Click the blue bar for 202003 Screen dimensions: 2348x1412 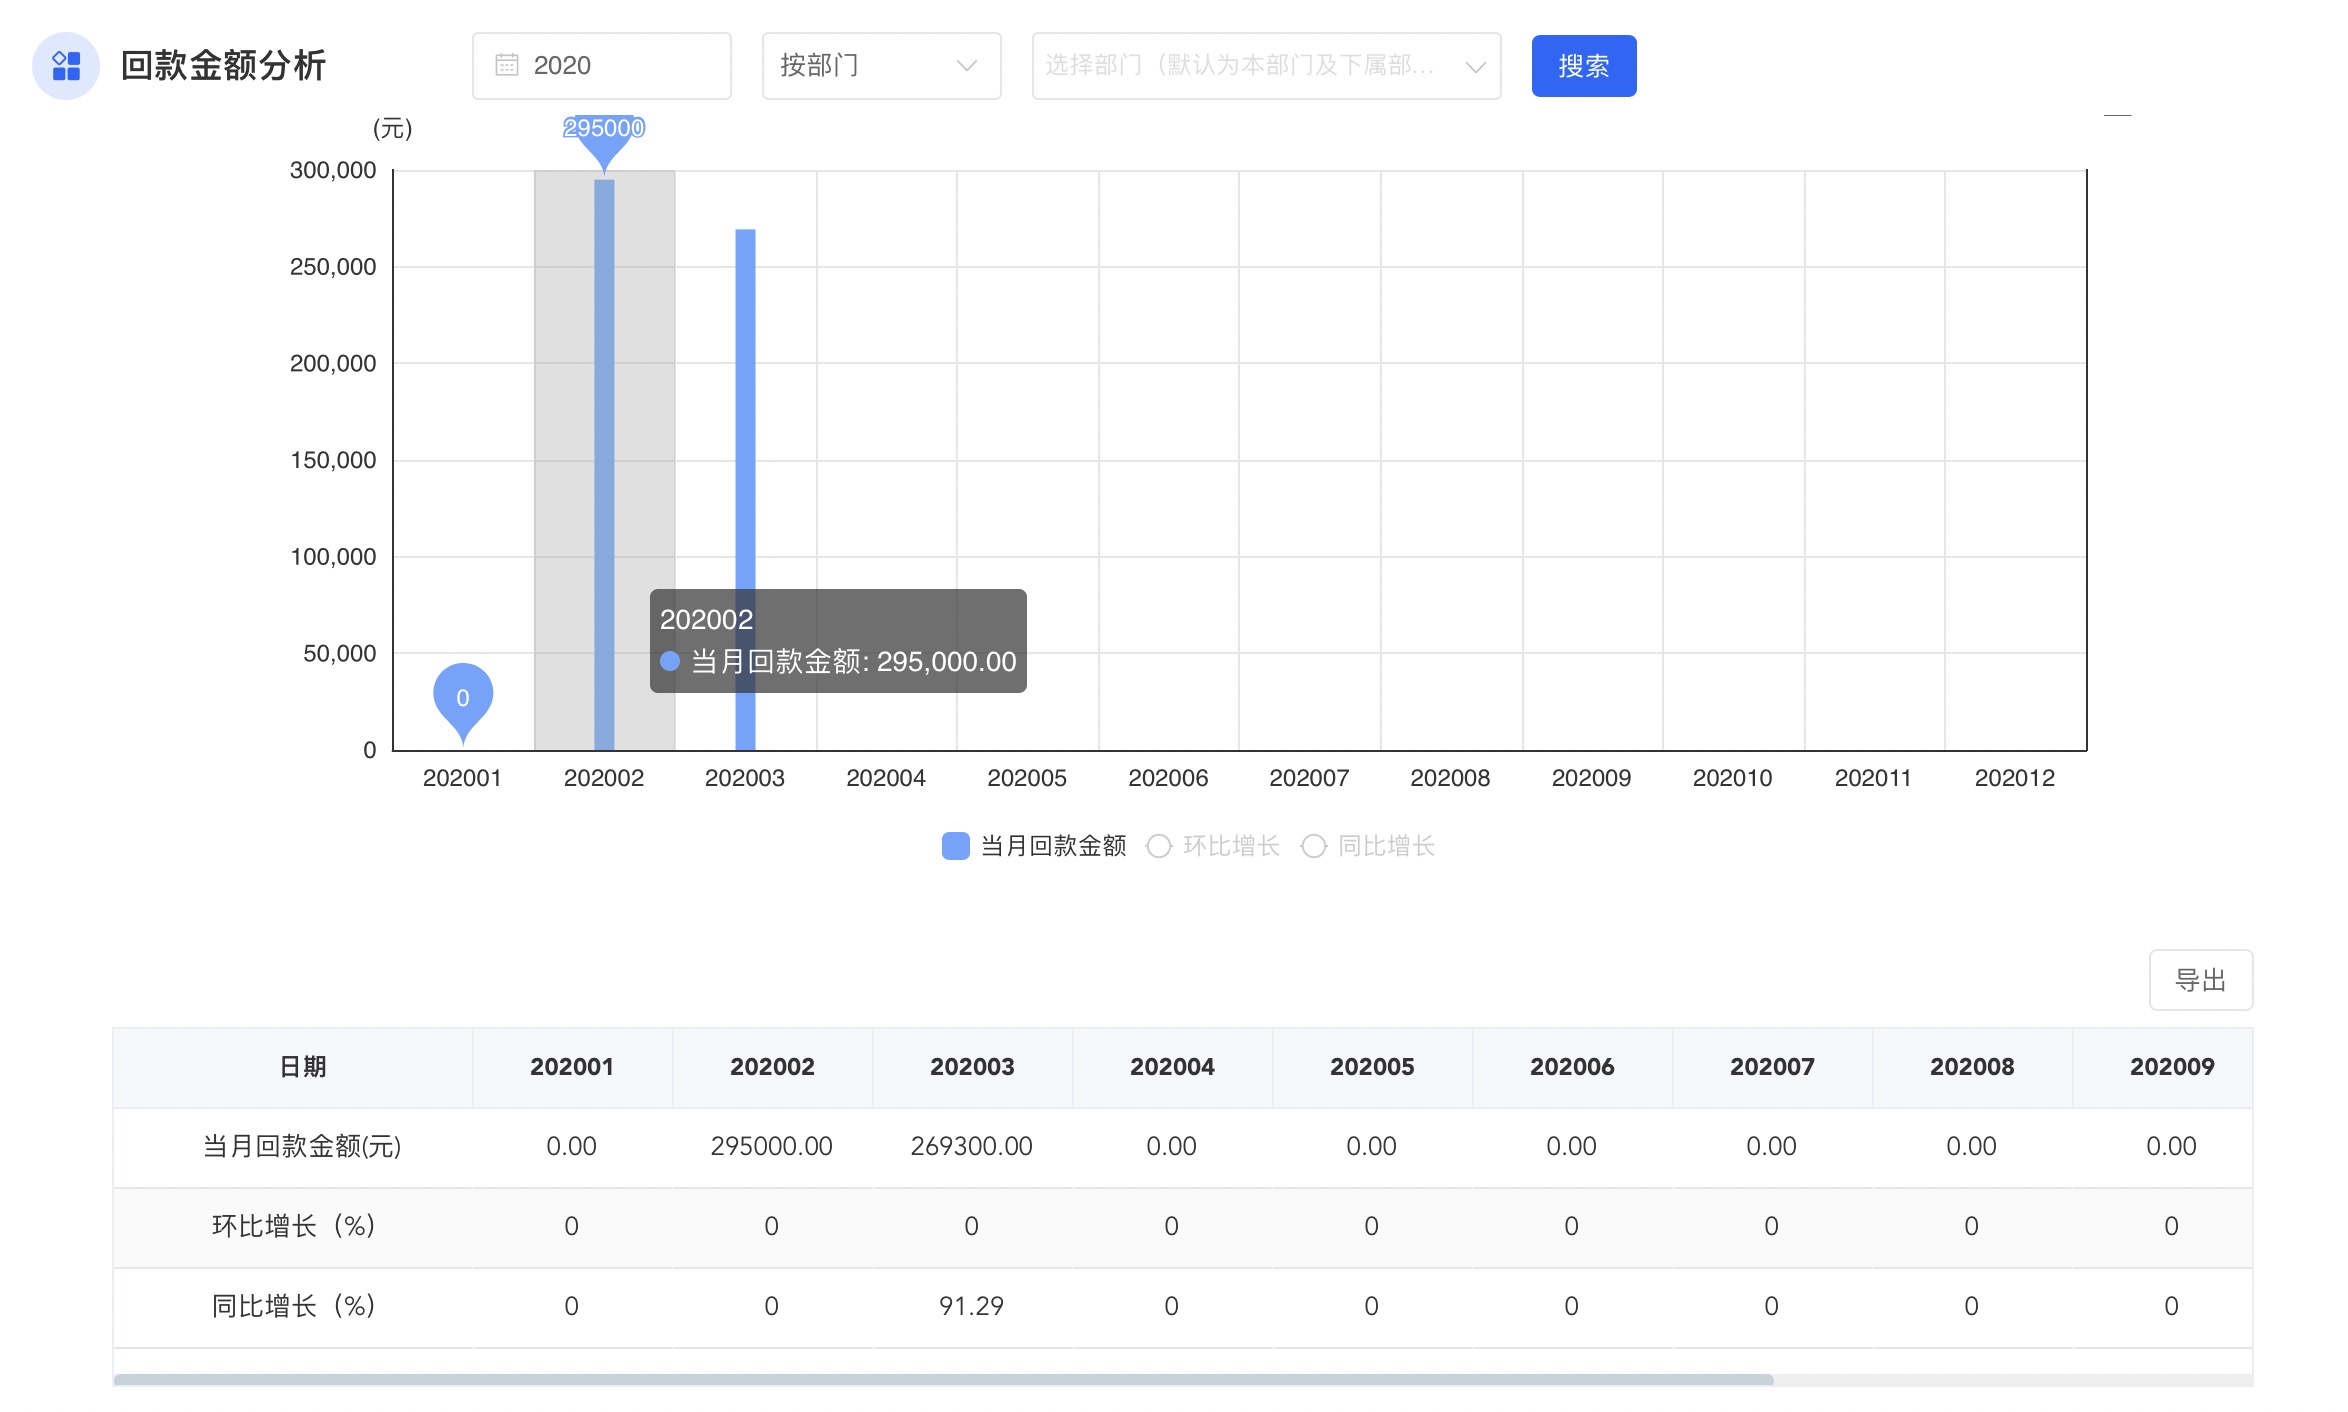pyautogui.click(x=745, y=420)
